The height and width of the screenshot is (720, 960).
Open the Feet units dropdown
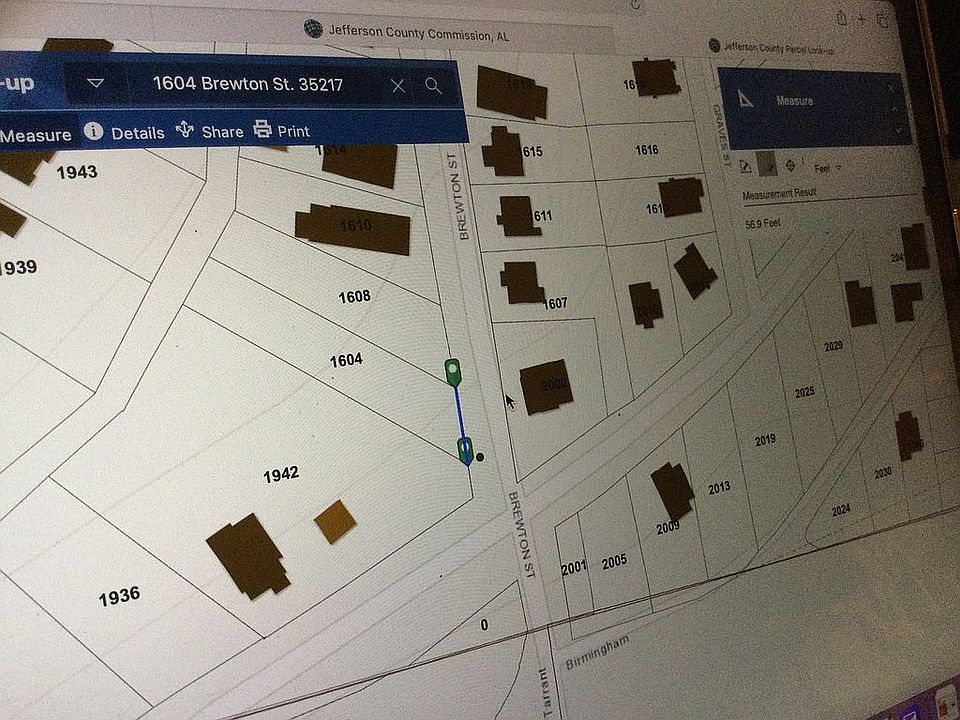(x=827, y=168)
